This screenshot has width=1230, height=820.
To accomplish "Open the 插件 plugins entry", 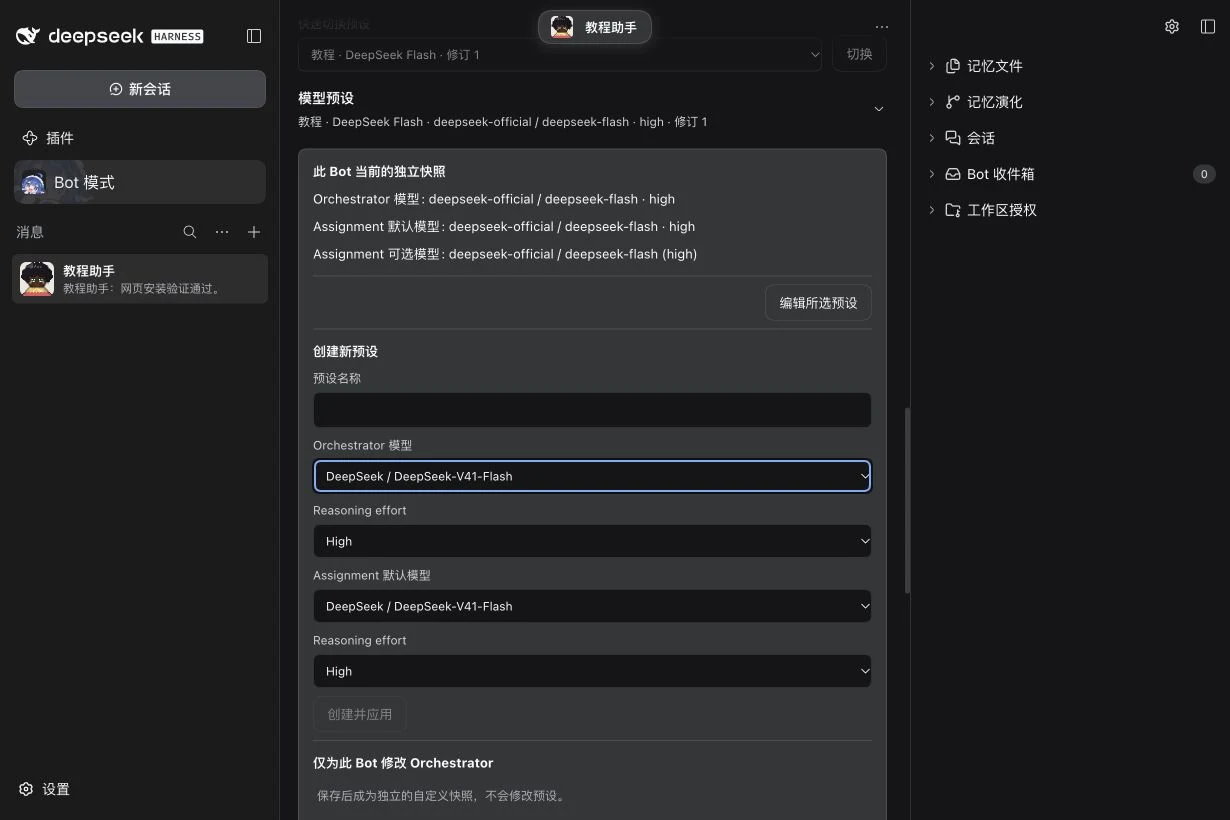I will 140,138.
